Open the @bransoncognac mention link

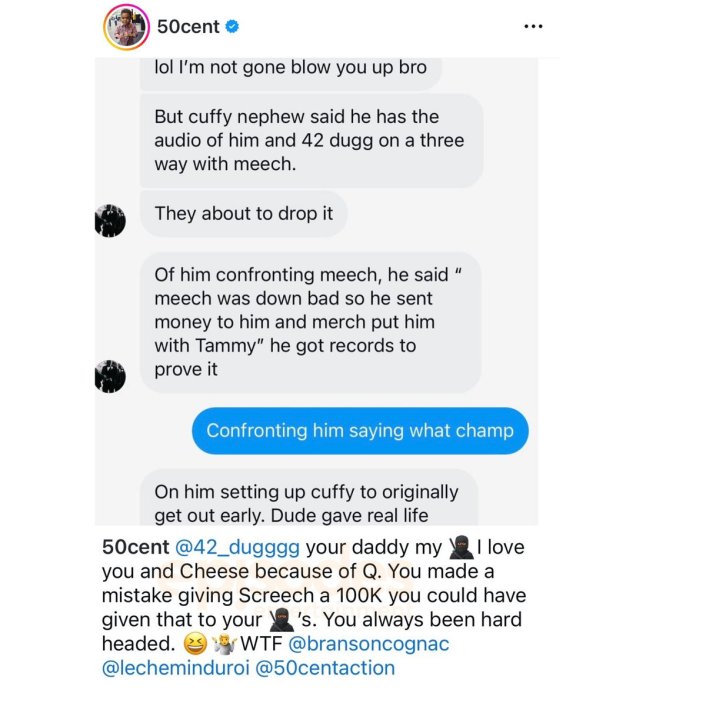click(x=368, y=643)
